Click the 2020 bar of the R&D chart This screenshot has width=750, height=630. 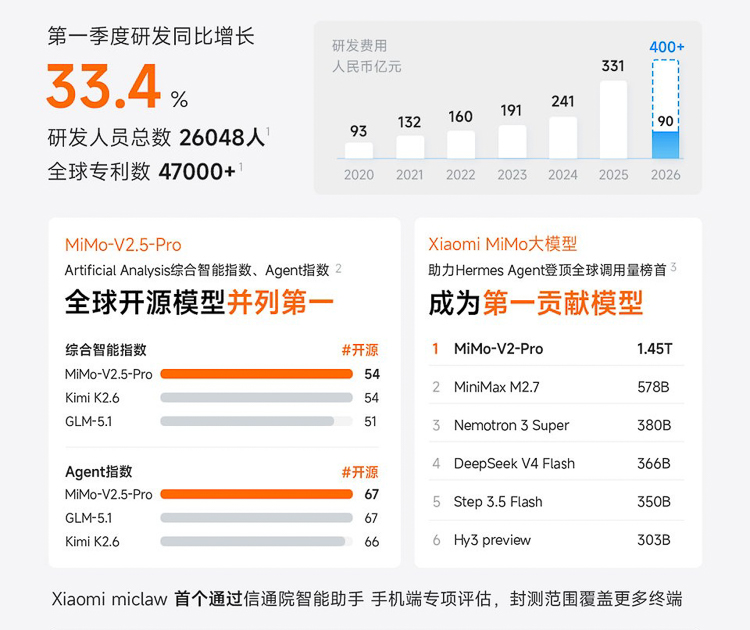click(359, 150)
